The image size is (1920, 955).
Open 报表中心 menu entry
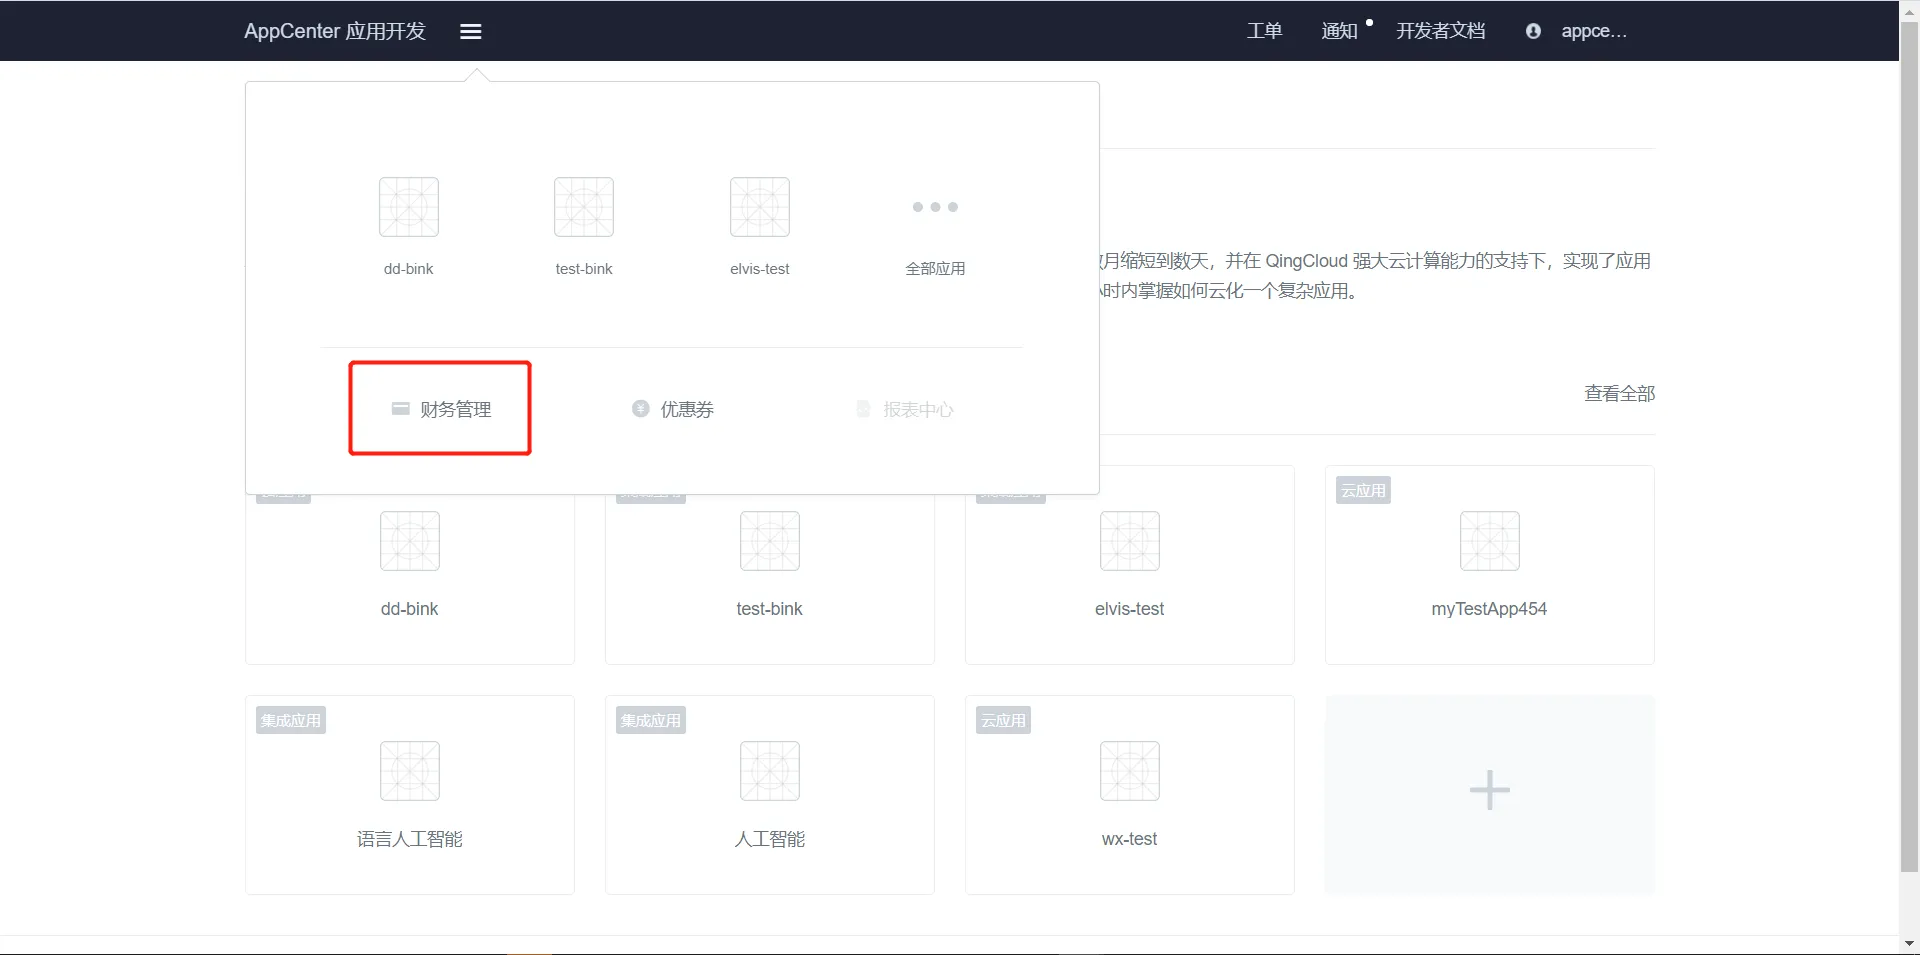(x=905, y=409)
